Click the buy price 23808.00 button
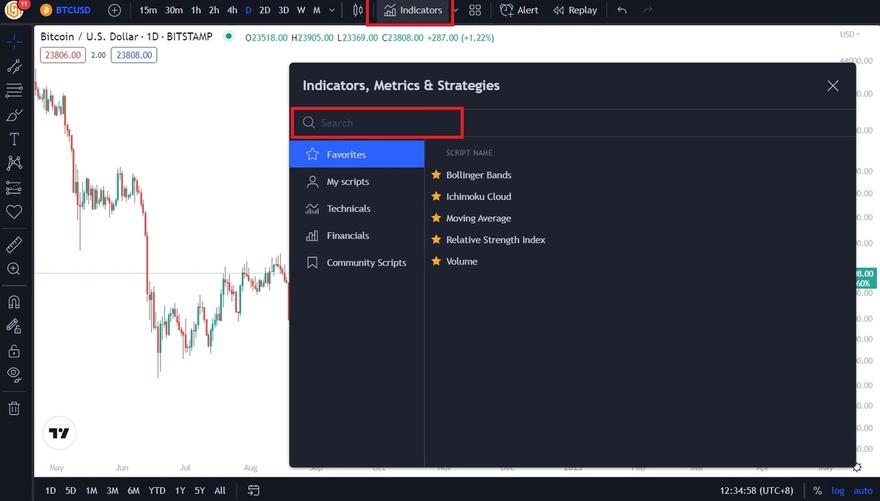Image resolution: width=880 pixels, height=501 pixels. click(x=134, y=55)
